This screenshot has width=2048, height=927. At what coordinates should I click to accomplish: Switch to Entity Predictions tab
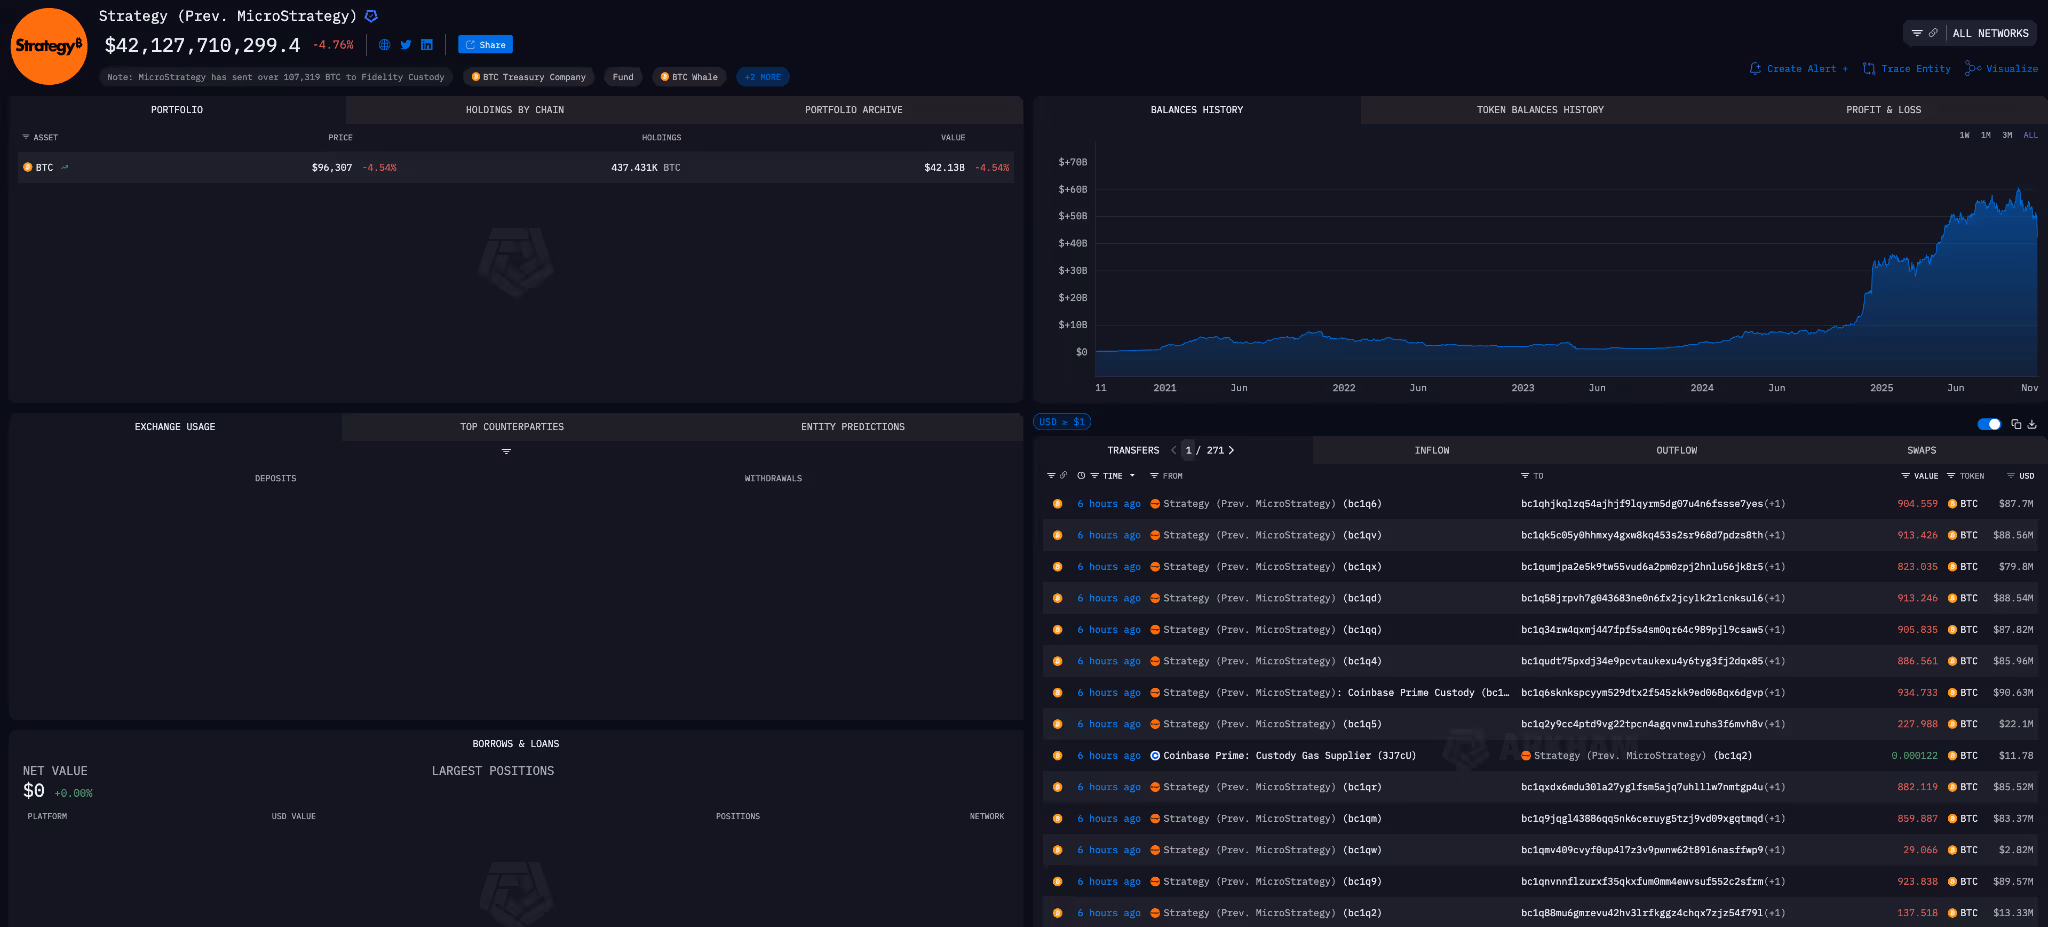tap(853, 427)
